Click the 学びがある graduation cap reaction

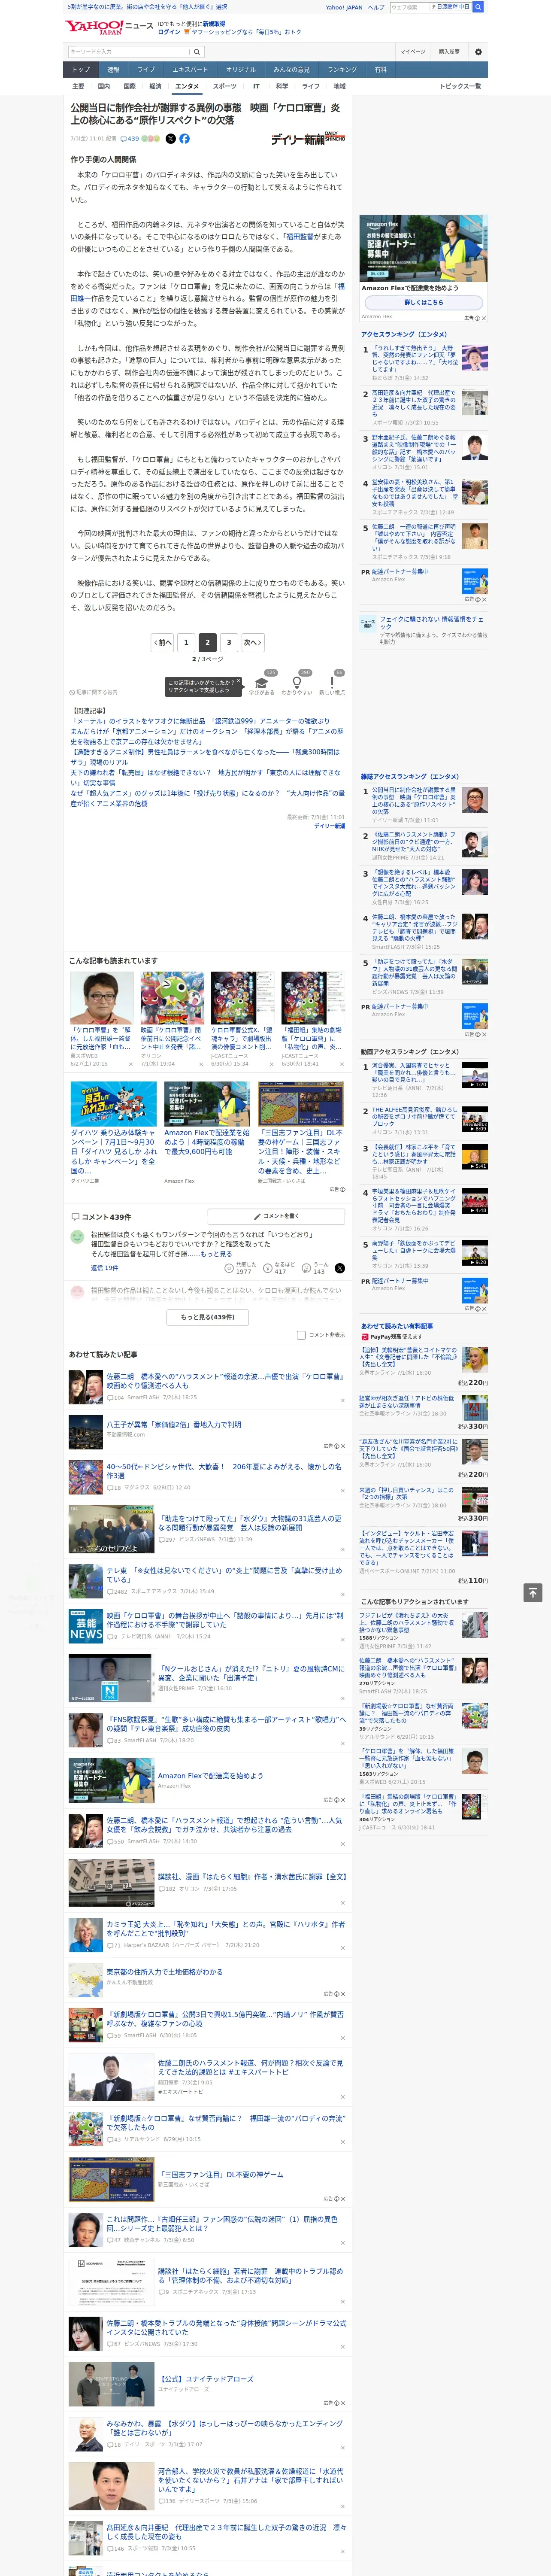tap(262, 683)
